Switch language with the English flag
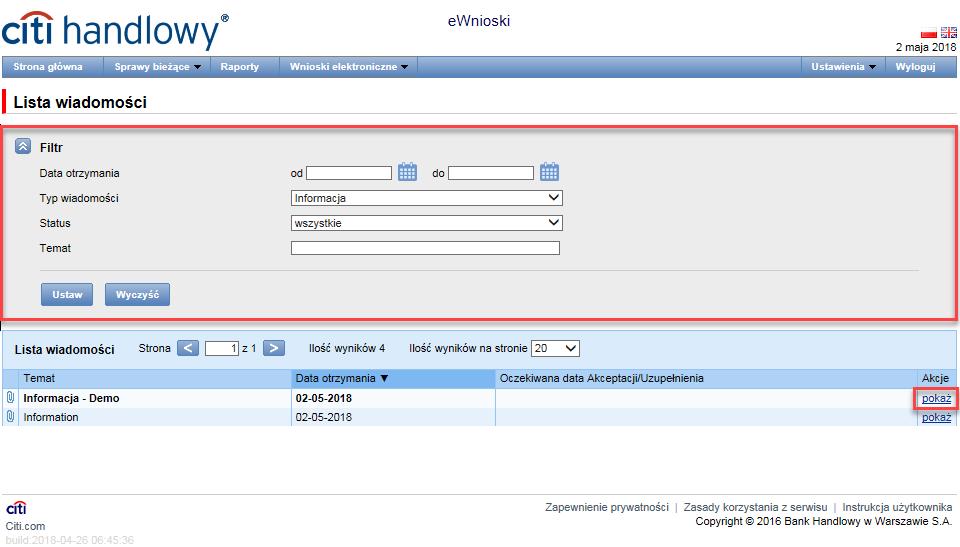The width and height of the screenshot is (960, 547). point(948,33)
